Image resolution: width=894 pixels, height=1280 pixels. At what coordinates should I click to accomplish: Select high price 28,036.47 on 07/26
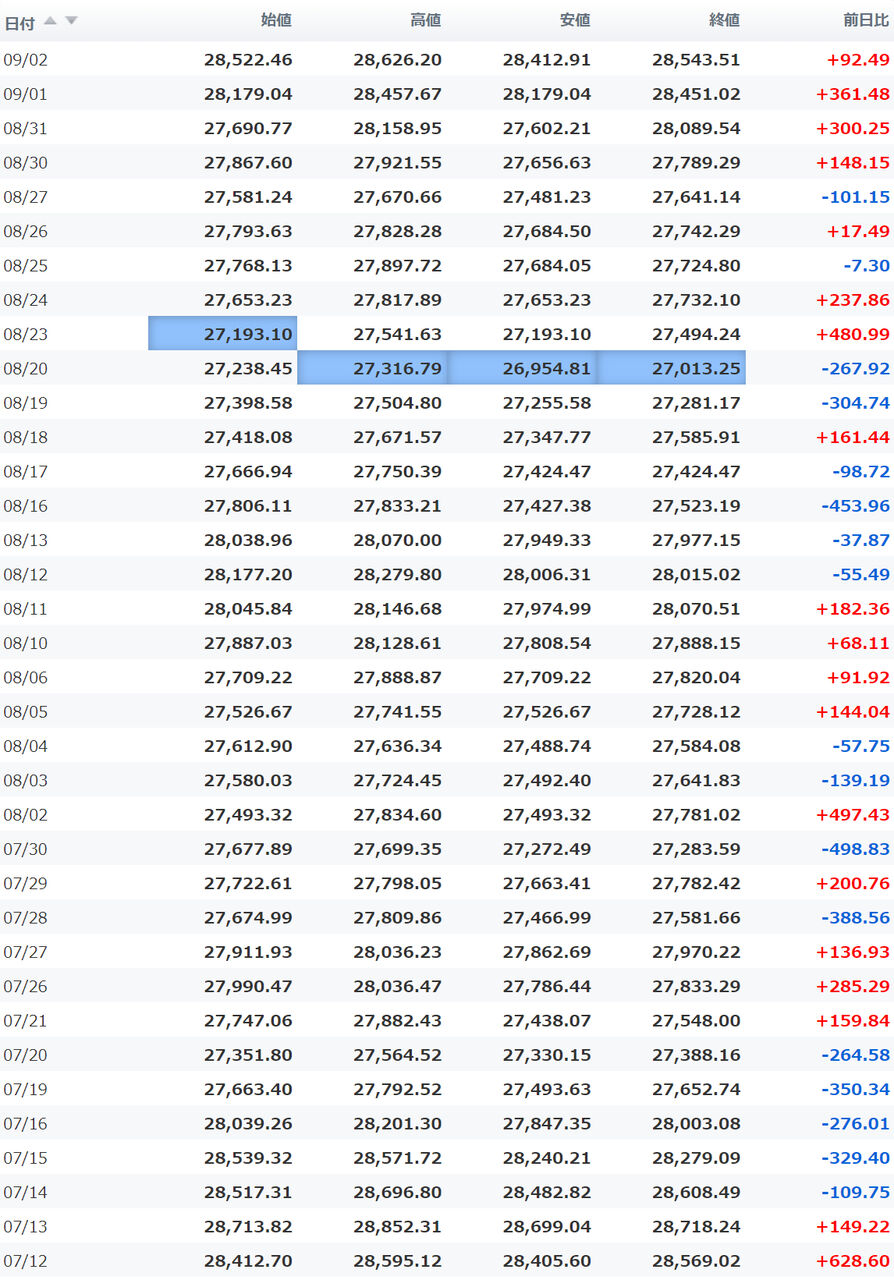(x=397, y=987)
